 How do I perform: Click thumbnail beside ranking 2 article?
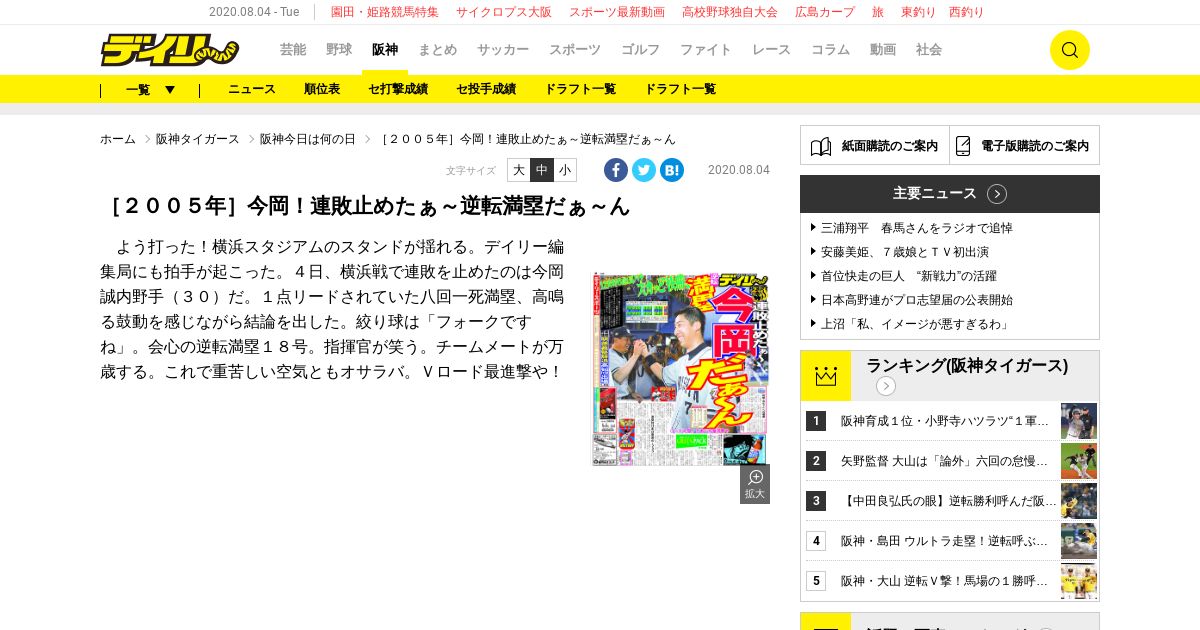point(1079,461)
